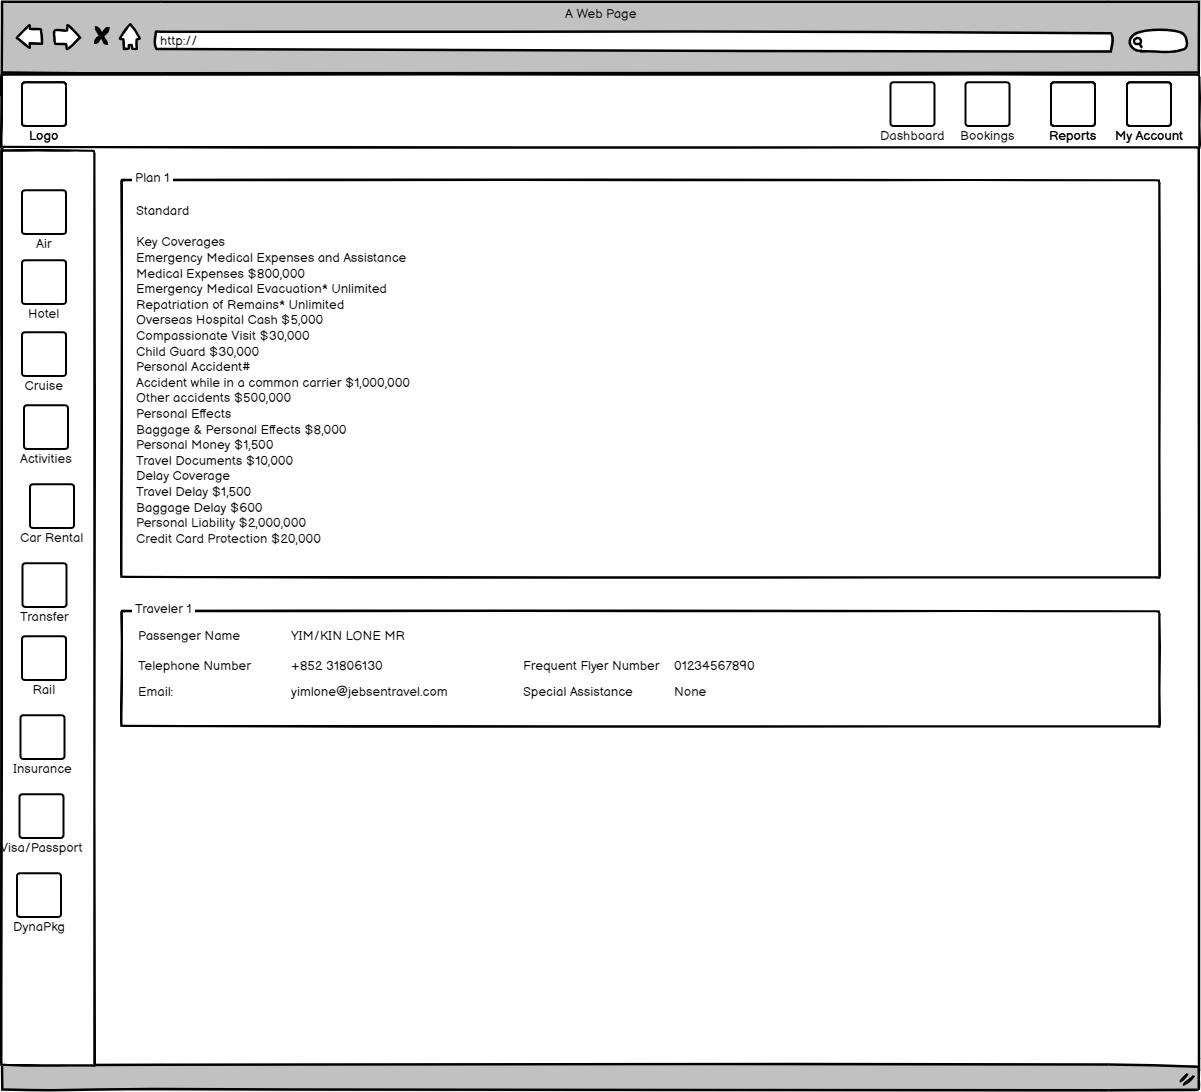Open the Reports menu item
This screenshot has width=1201, height=1092.
pos(1072,104)
